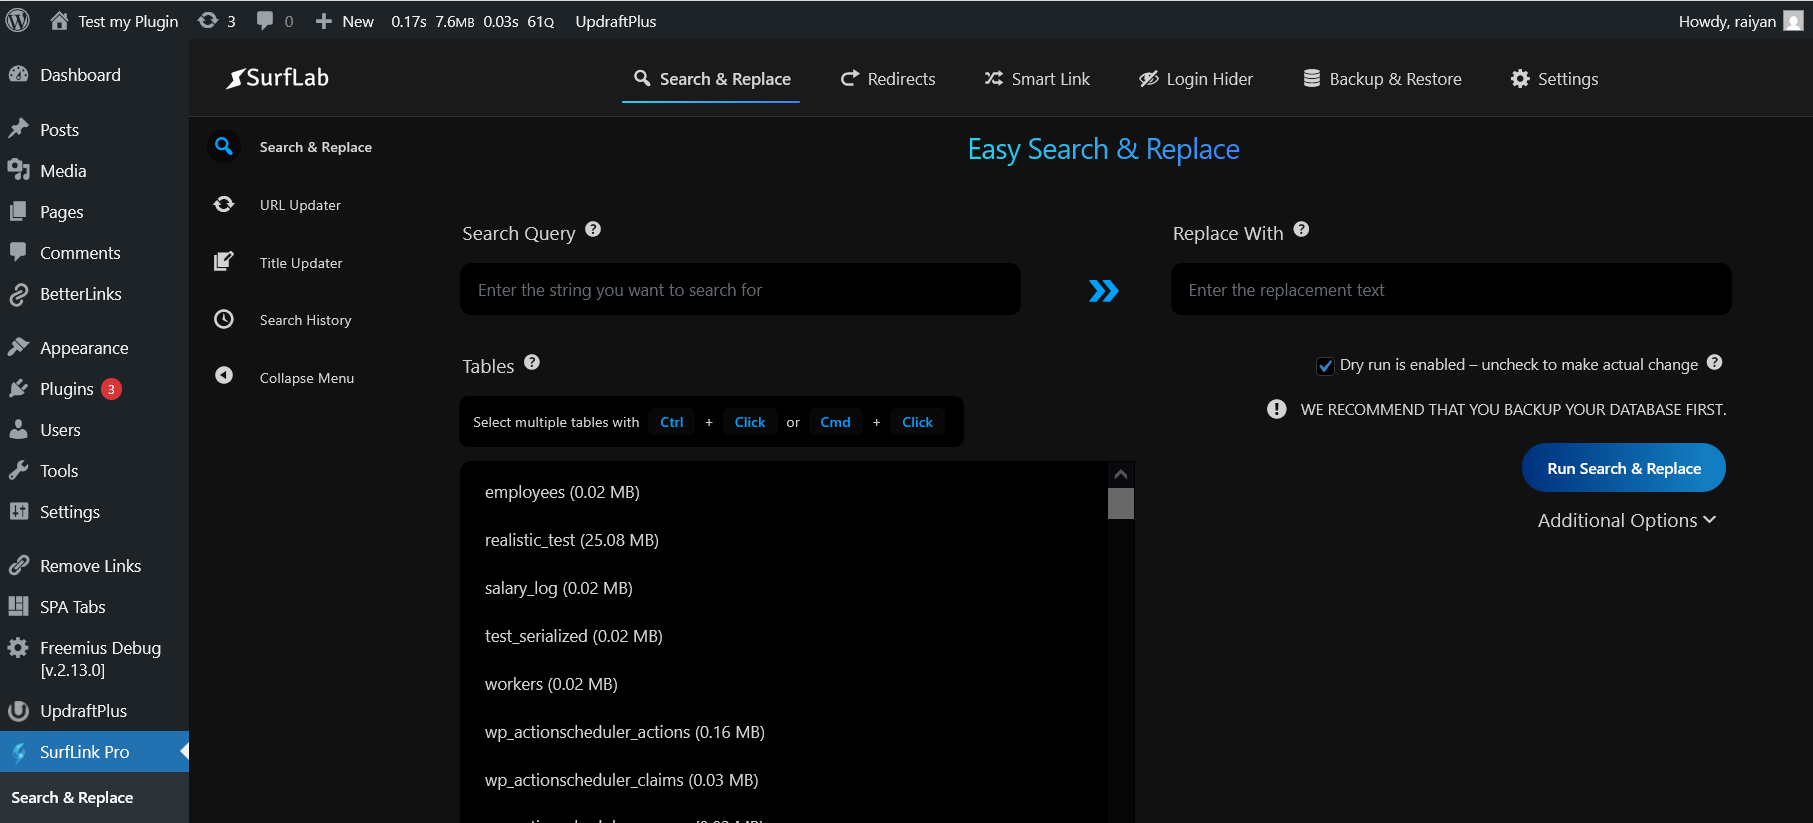Click the Title Updater edit icon
This screenshot has width=1813, height=823.
224,262
